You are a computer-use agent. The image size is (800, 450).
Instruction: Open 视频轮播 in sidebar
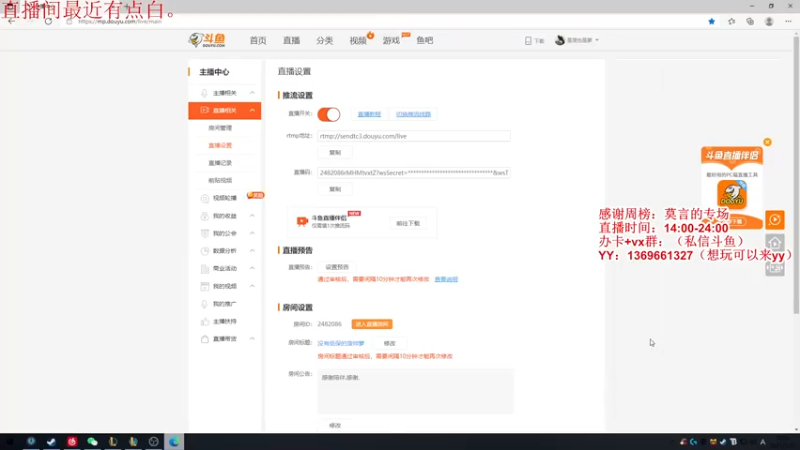[x=224, y=198]
